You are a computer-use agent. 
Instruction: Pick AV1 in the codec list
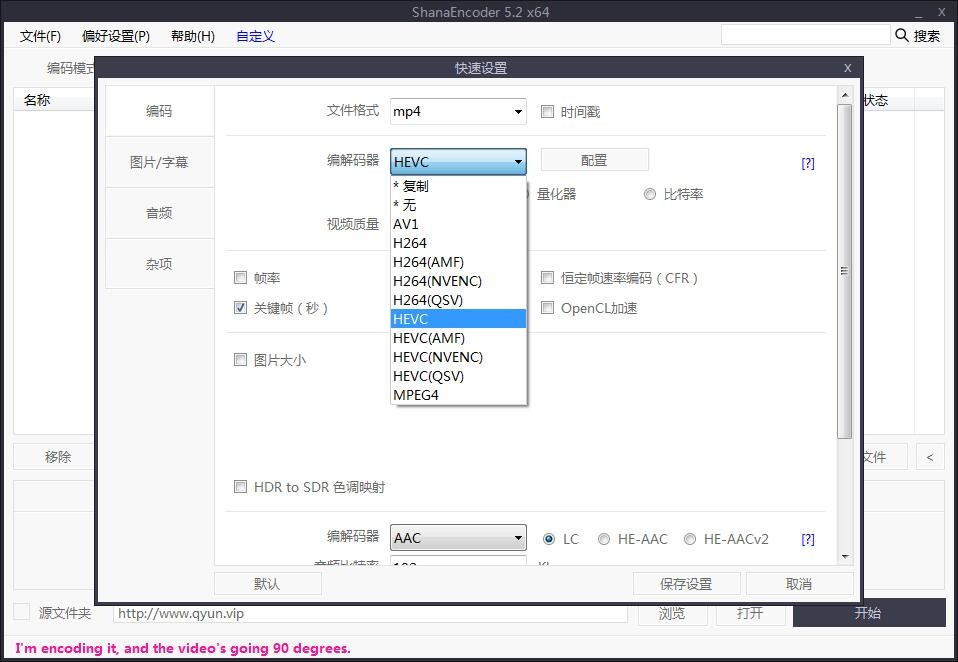tap(406, 224)
